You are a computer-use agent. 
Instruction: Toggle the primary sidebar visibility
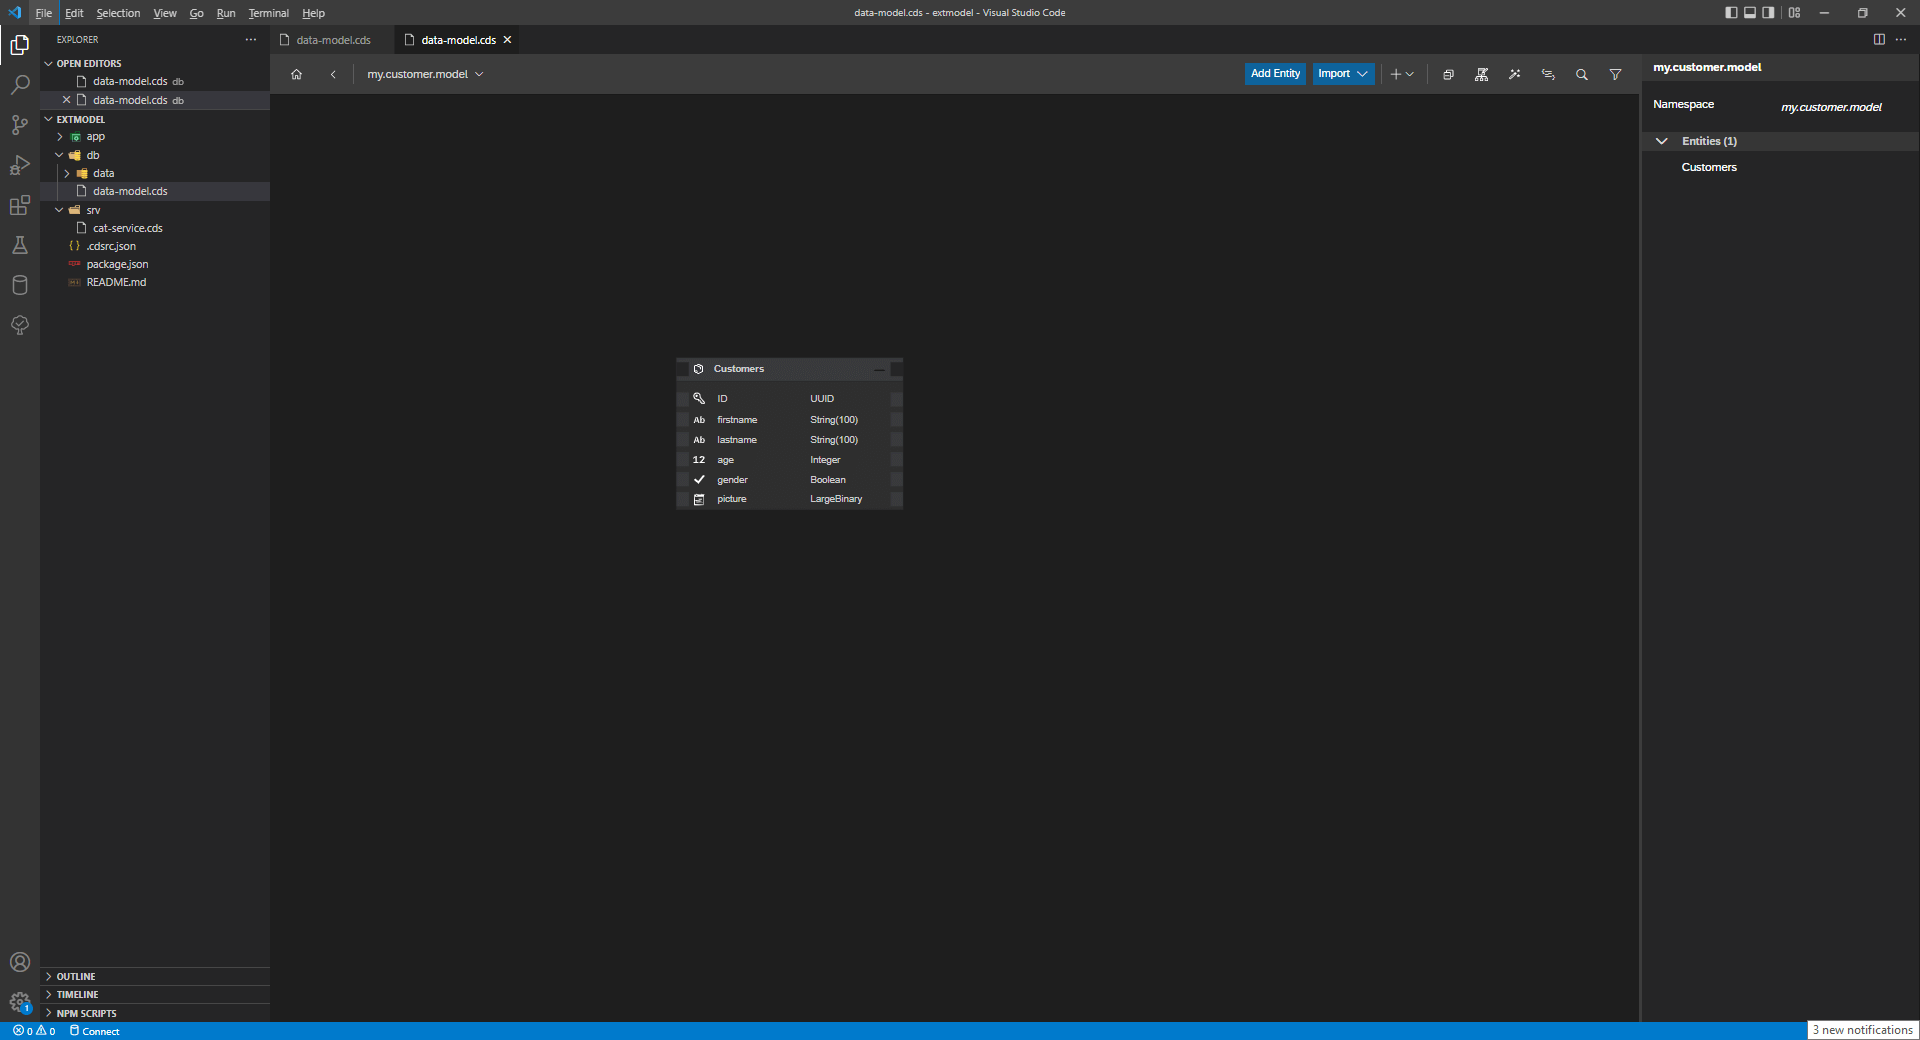tap(1730, 12)
